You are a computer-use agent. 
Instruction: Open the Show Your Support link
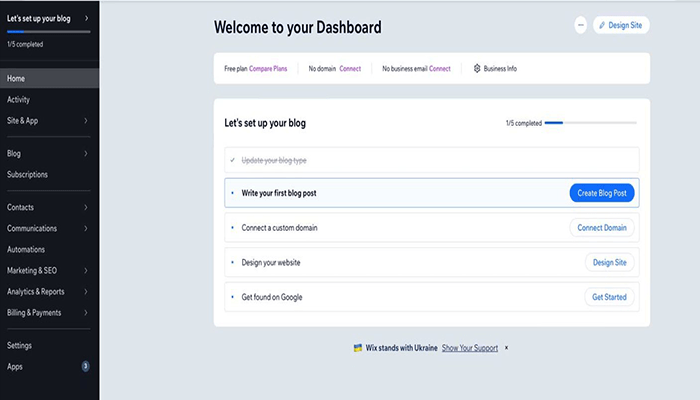click(x=470, y=348)
